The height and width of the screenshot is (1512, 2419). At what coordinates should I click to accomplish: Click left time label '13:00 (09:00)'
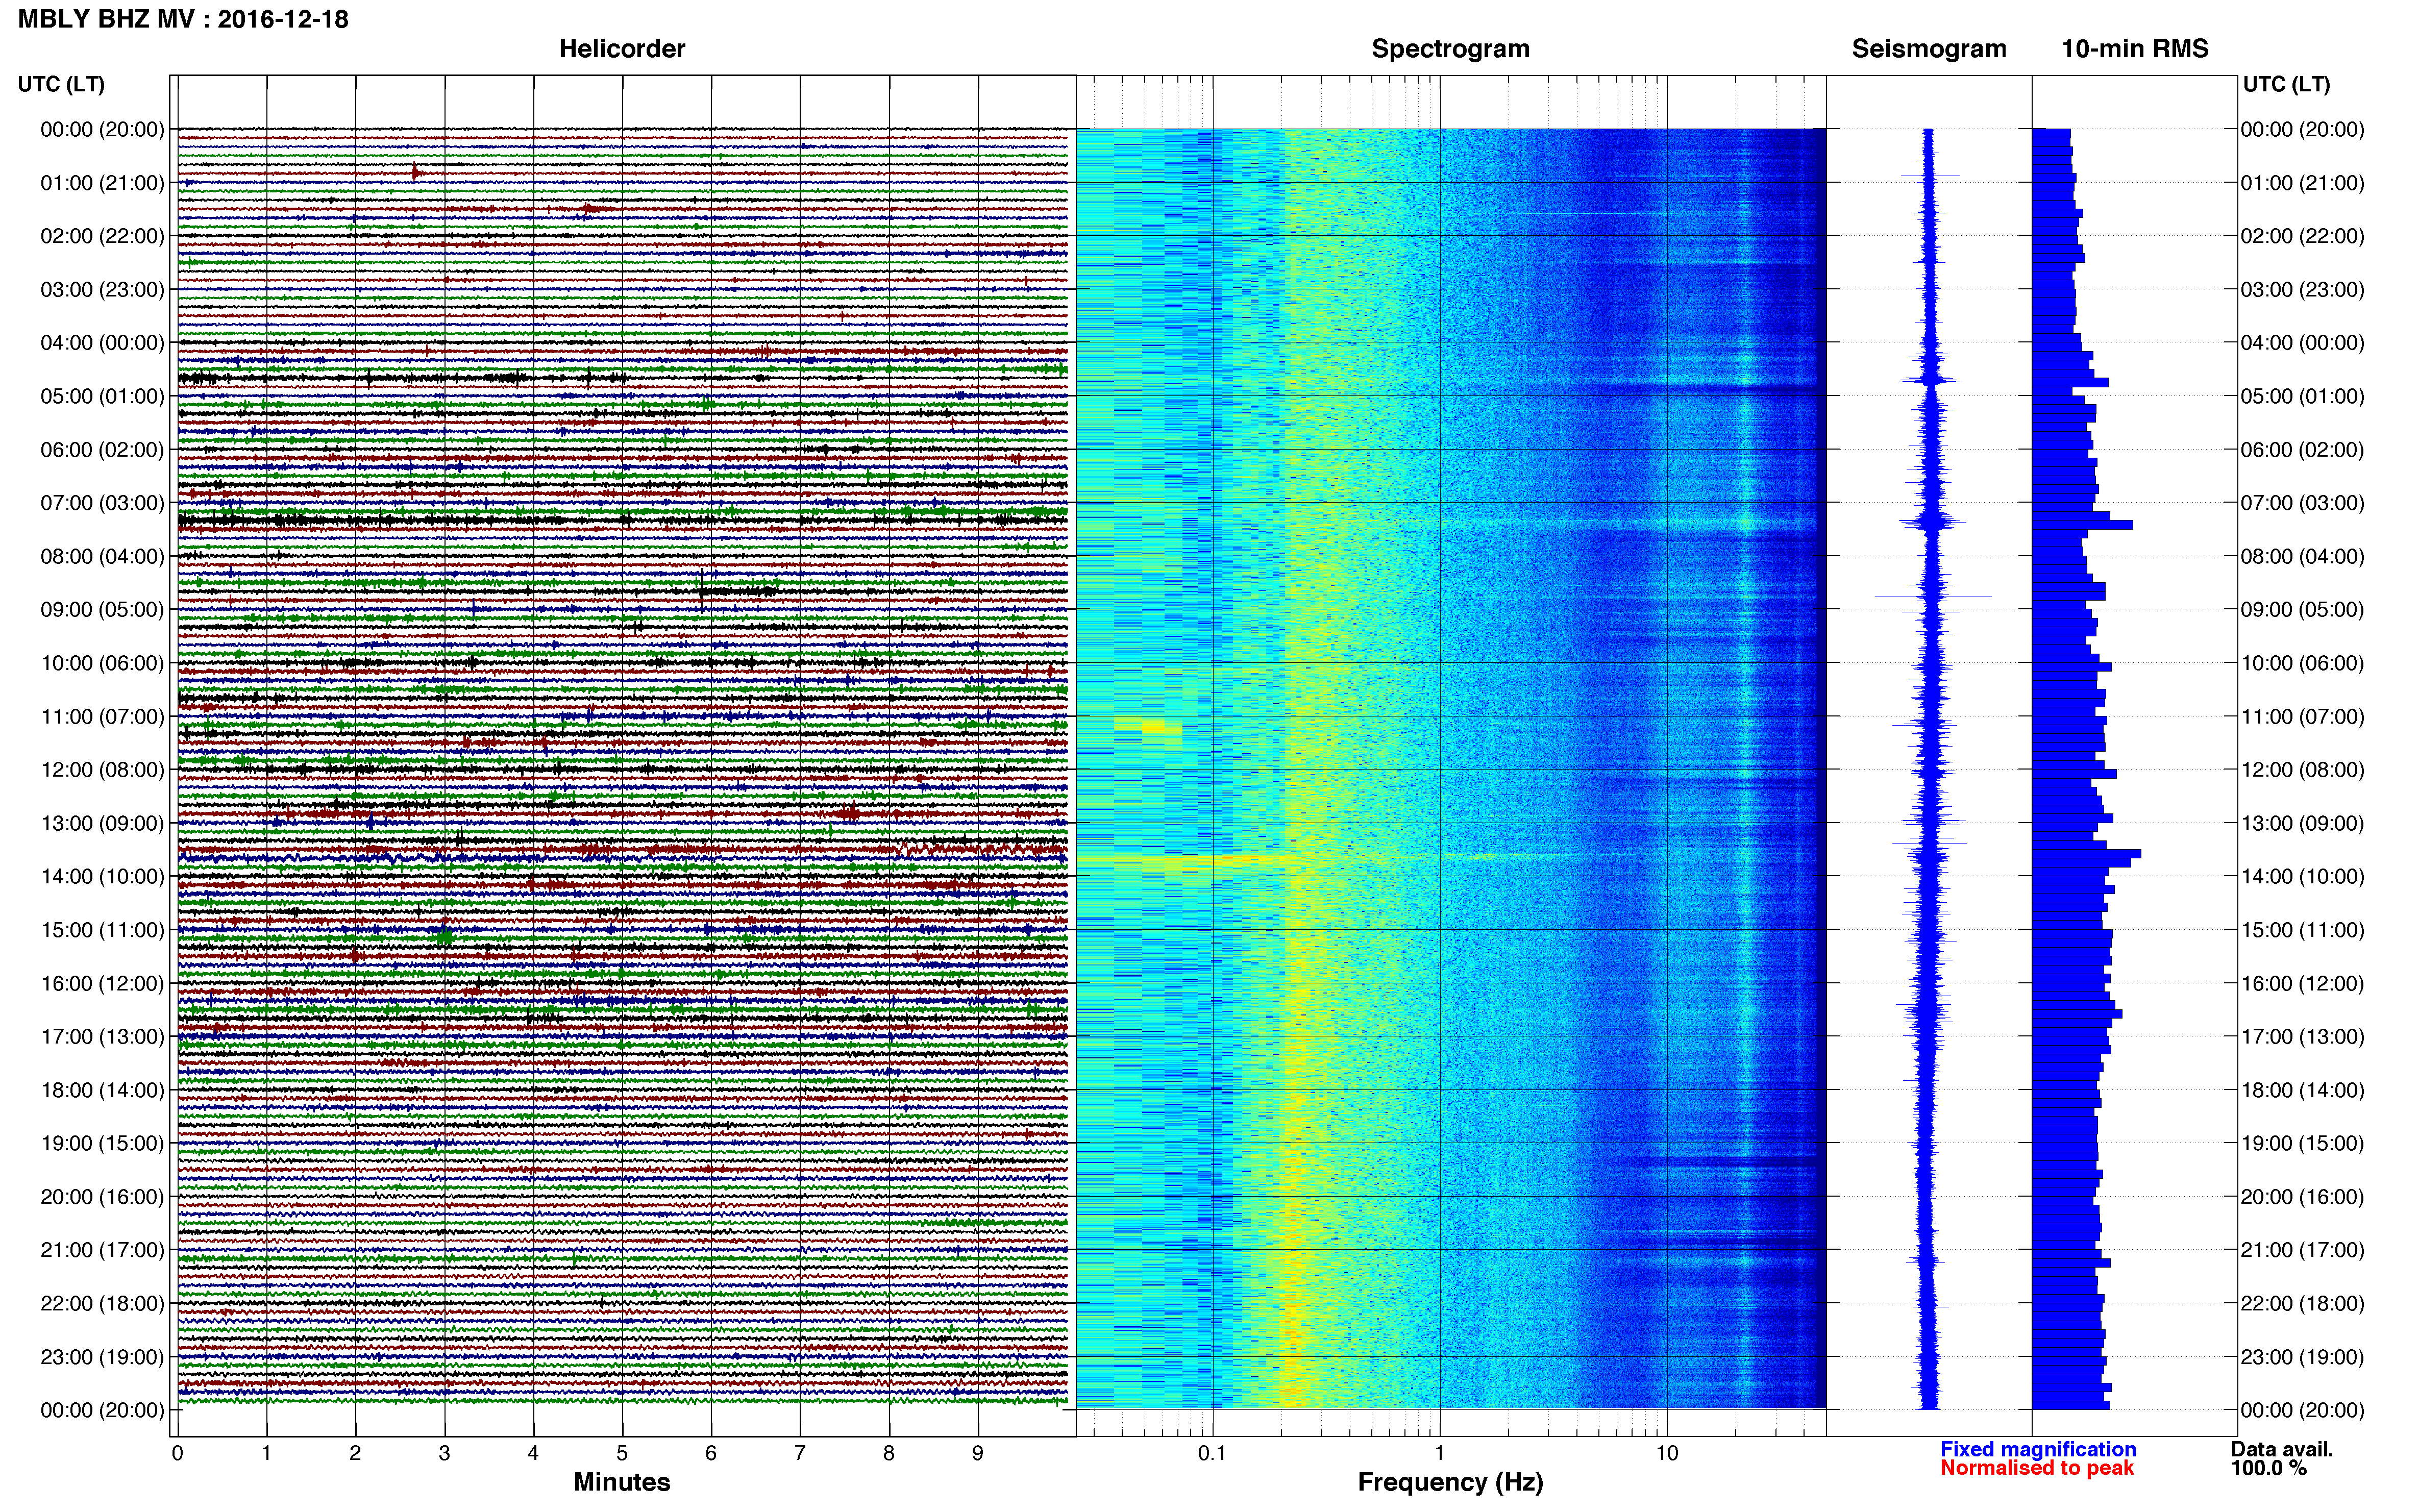tap(102, 823)
